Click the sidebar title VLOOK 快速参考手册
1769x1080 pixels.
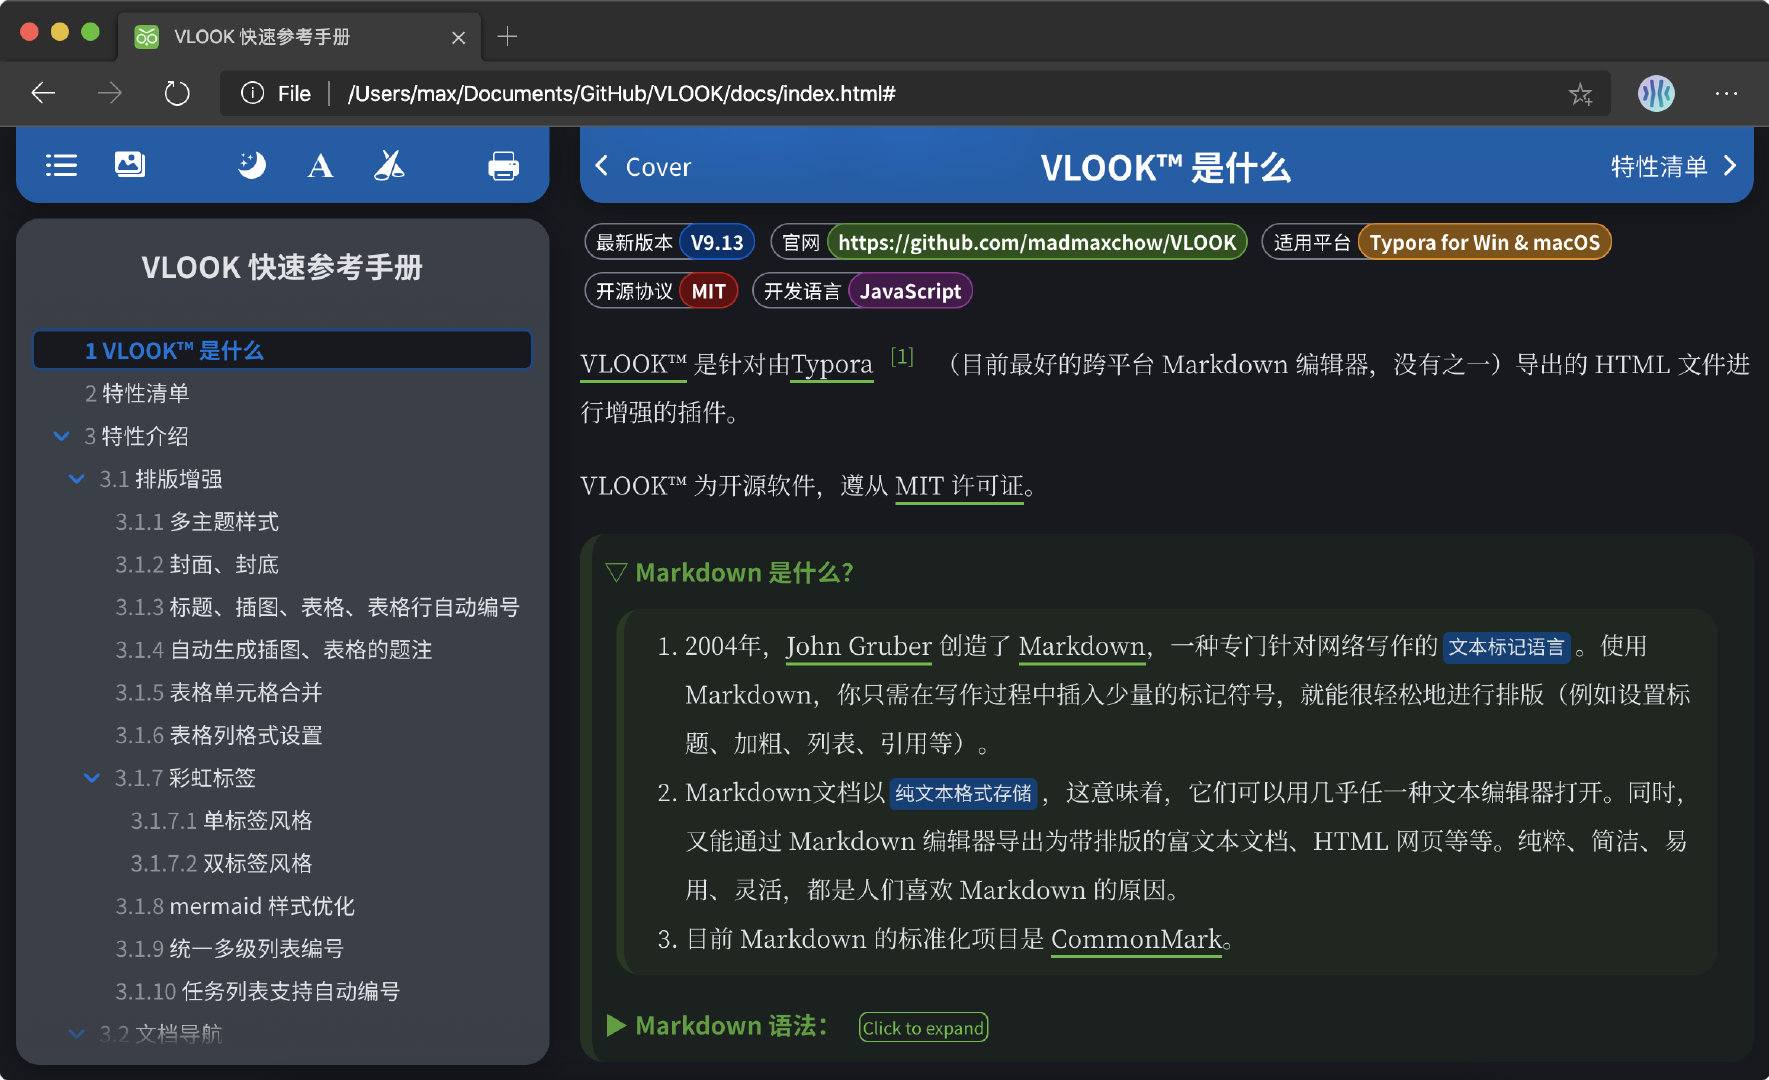(x=282, y=267)
